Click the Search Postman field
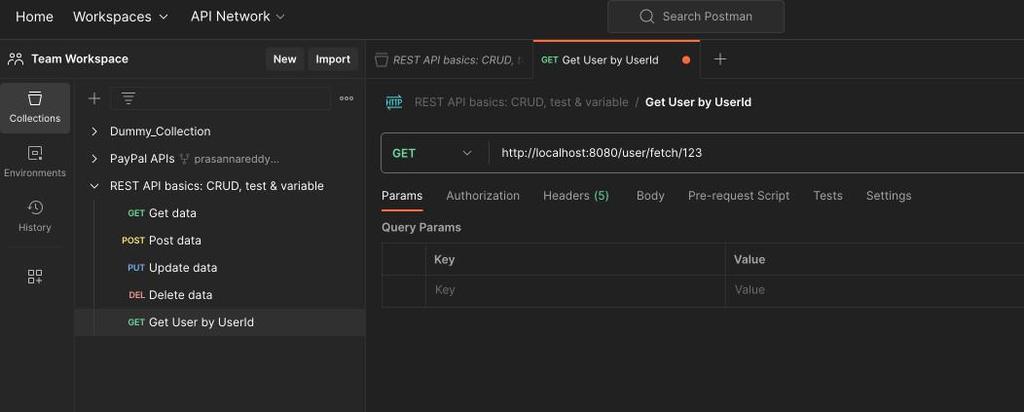 696,16
